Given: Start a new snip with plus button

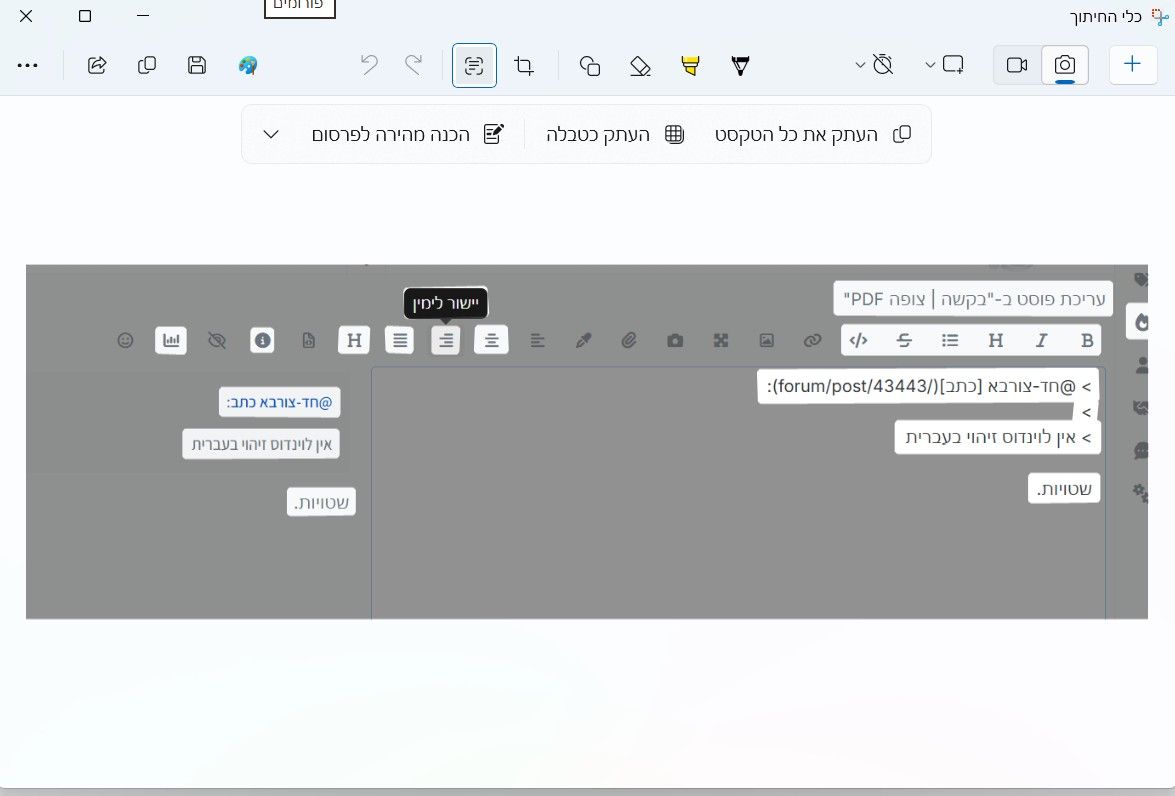Looking at the screenshot, I should [1132, 64].
